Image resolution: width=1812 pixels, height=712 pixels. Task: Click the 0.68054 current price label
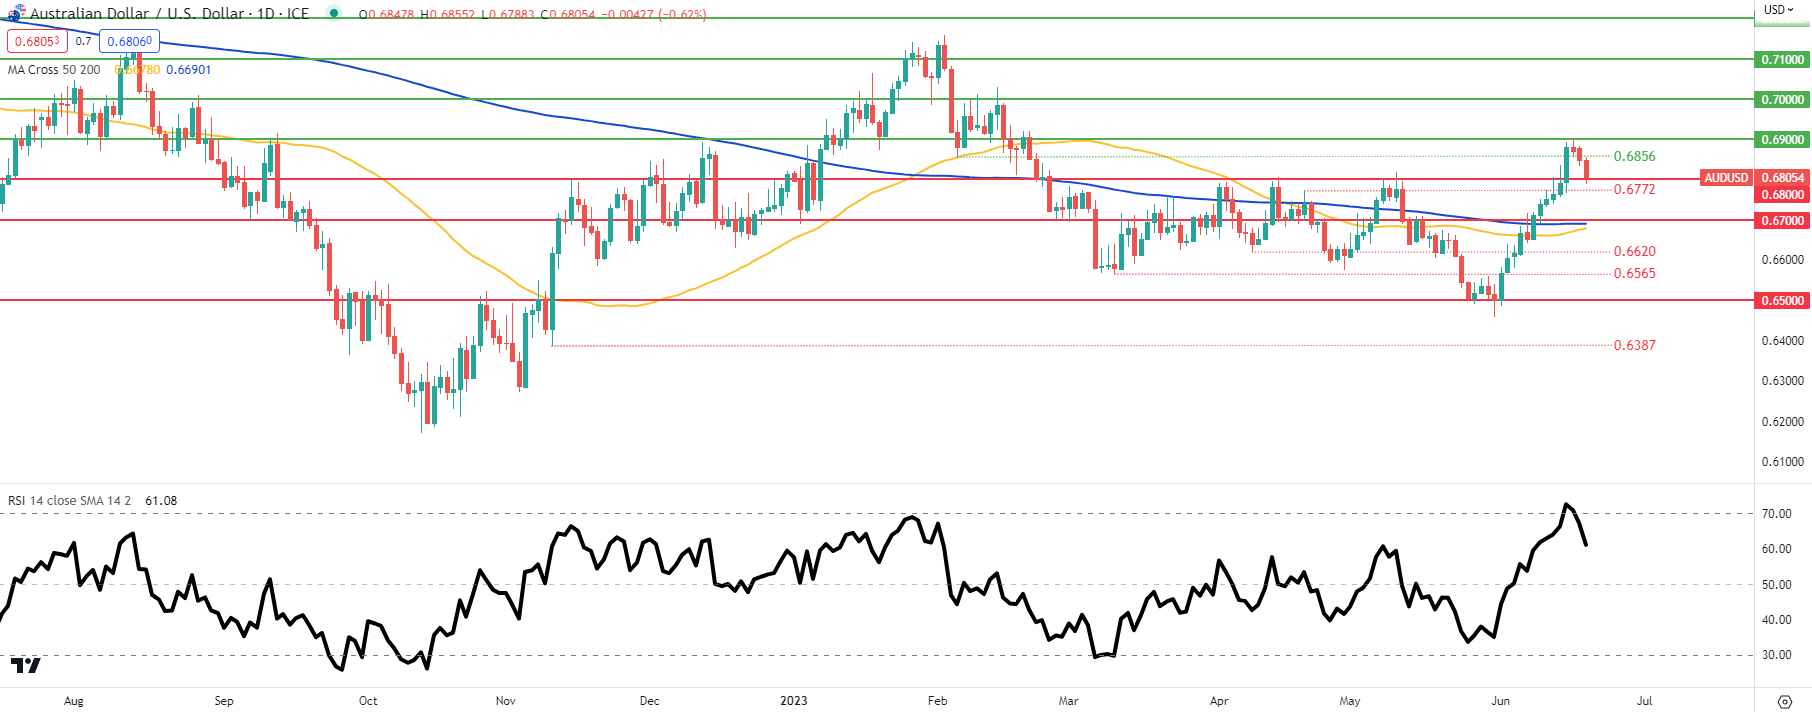tap(1783, 178)
